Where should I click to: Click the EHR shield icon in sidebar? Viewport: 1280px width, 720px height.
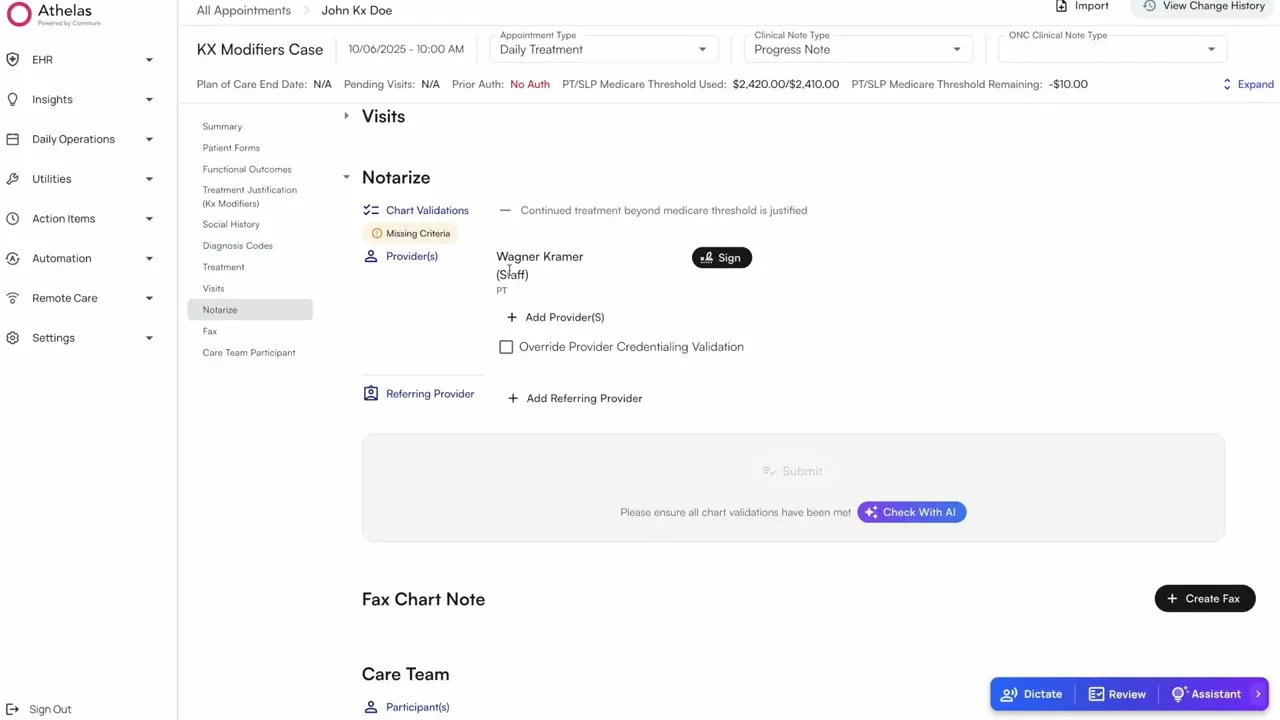click(x=13, y=60)
